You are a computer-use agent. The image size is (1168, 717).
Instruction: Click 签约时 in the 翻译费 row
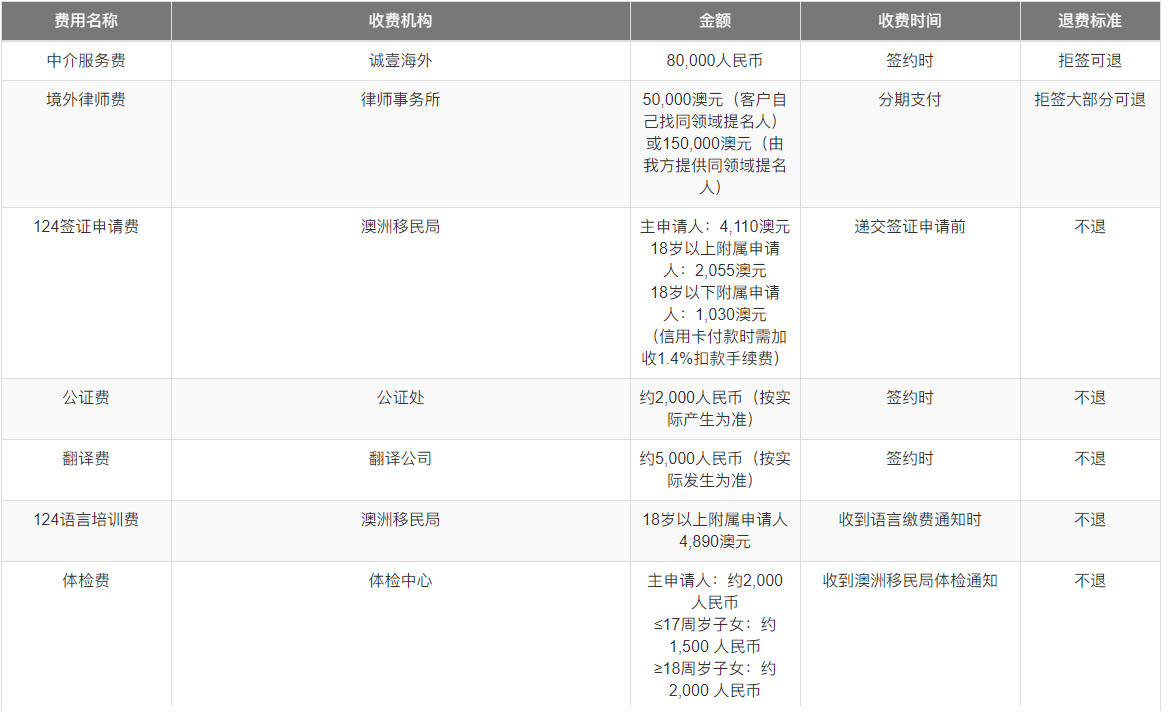coord(910,470)
